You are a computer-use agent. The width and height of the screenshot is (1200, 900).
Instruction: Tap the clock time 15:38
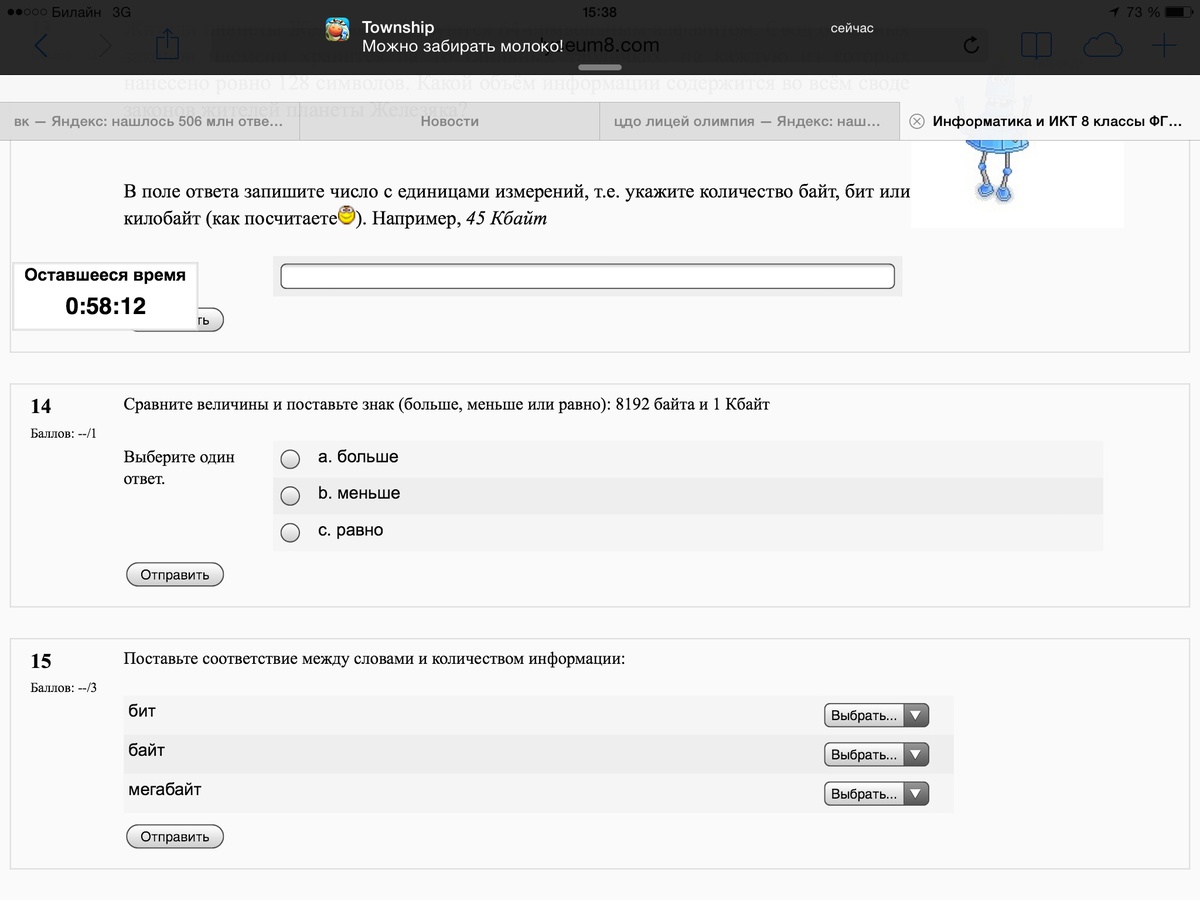point(599,12)
